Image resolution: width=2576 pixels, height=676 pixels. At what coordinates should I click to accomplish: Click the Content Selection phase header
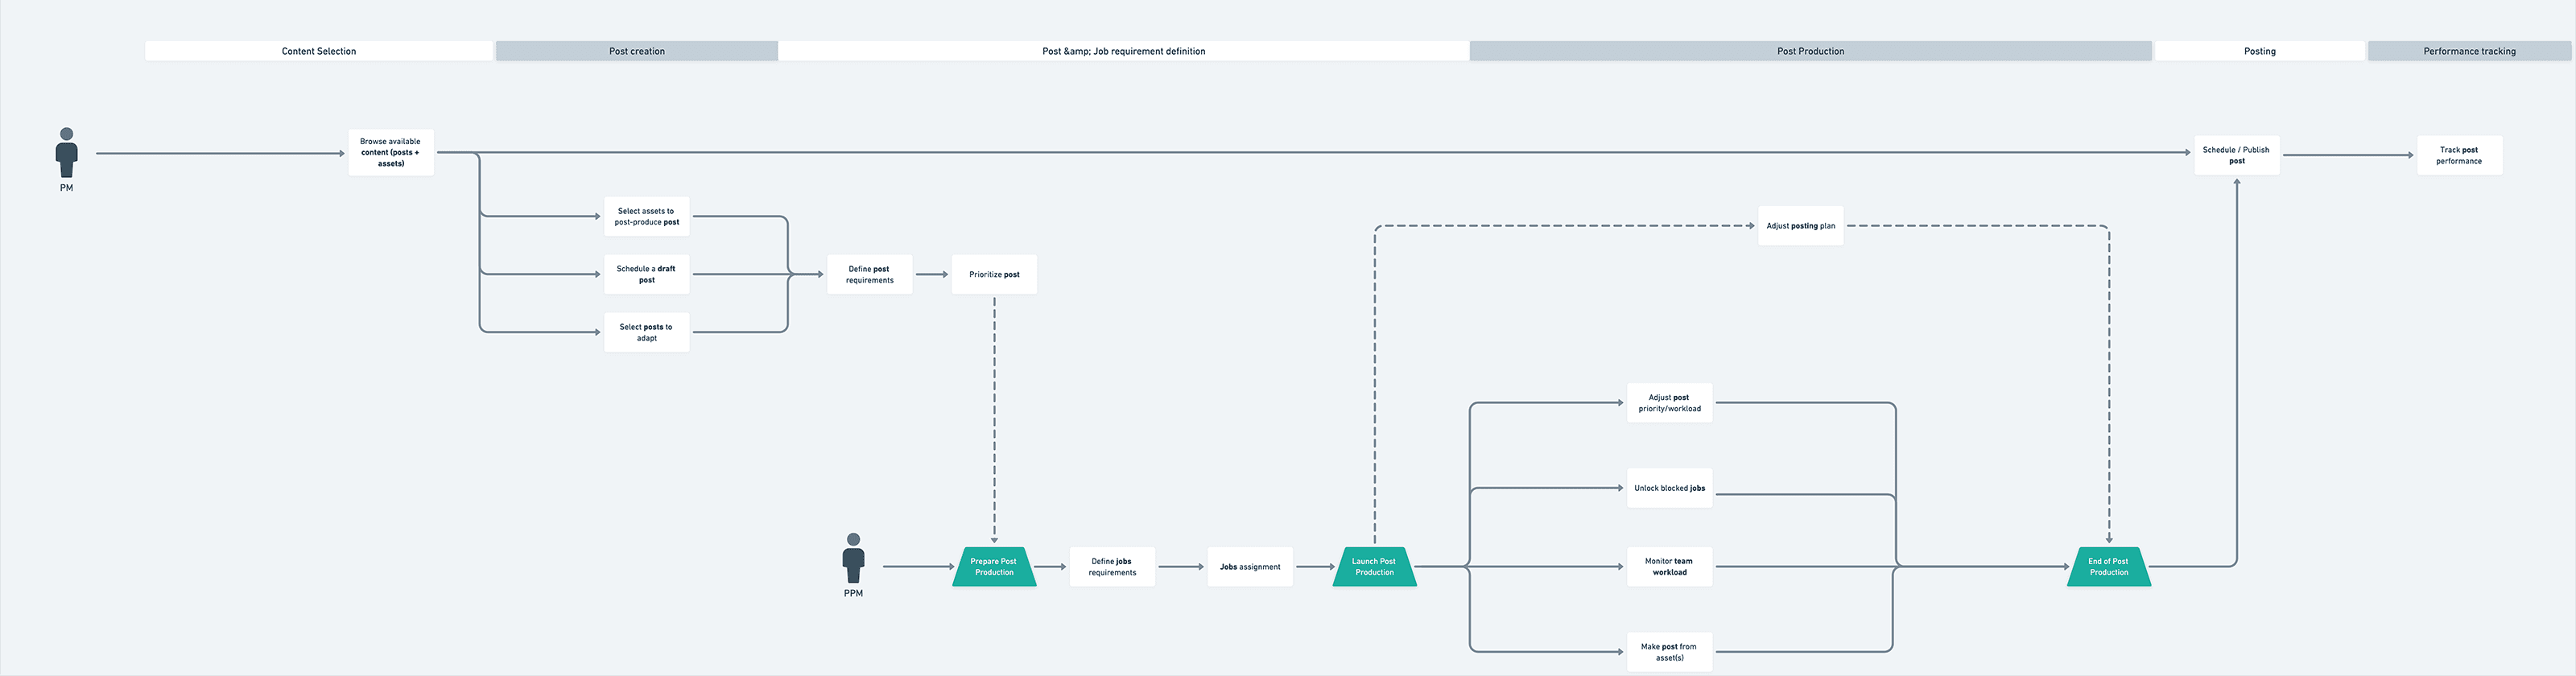pos(319,51)
